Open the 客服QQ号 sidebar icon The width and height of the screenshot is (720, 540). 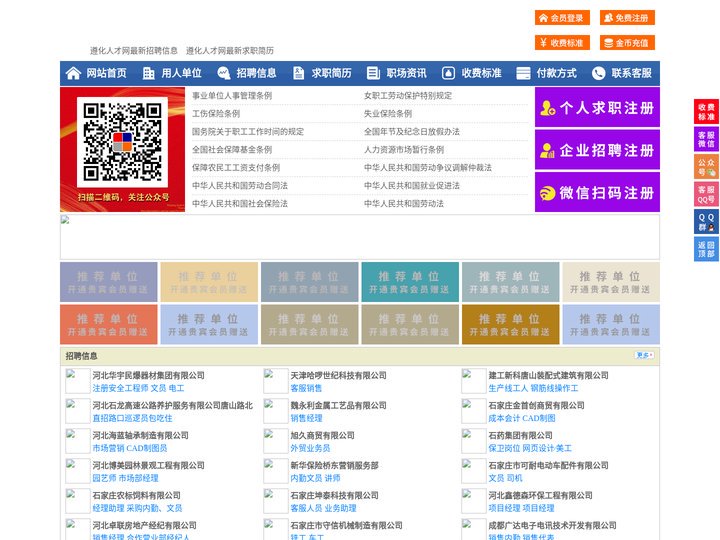coord(706,194)
